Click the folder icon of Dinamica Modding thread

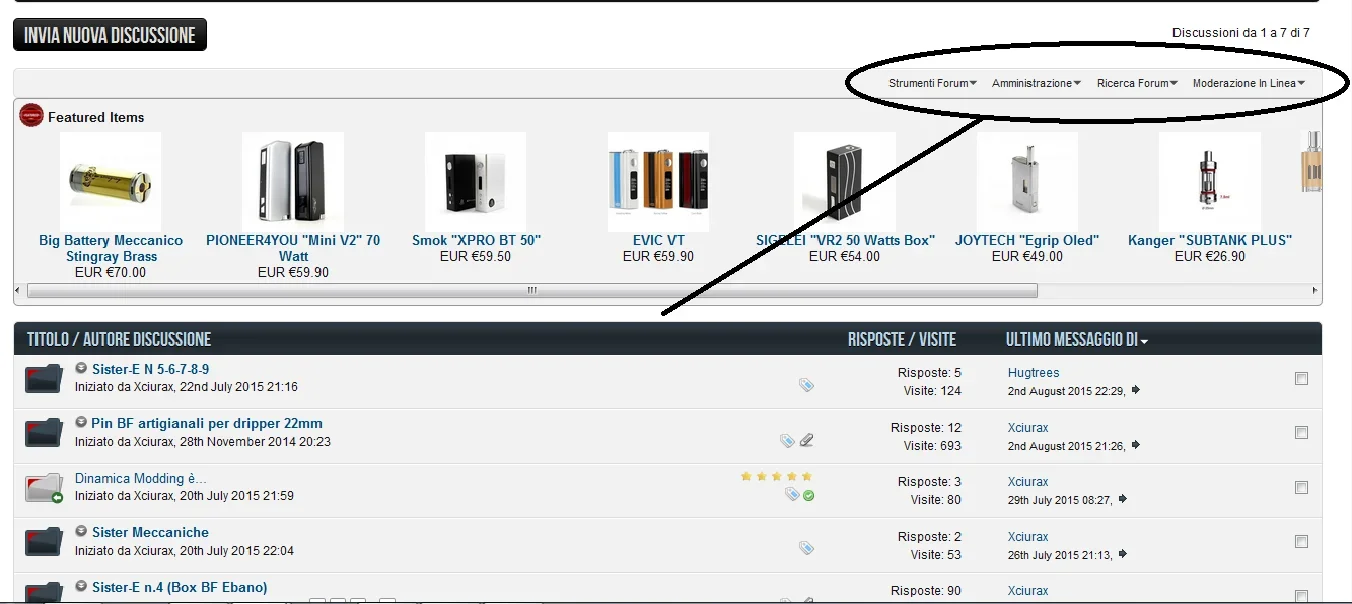(44, 489)
